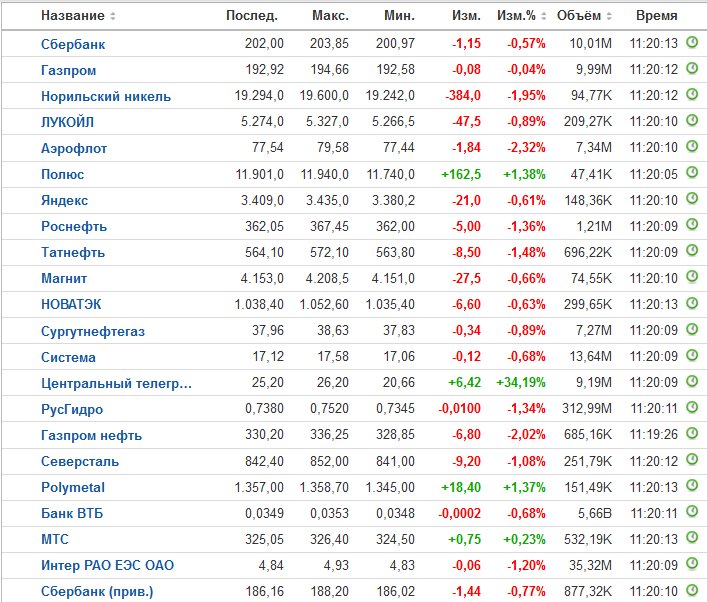Click the -2,32% change value
The width and height of the screenshot is (707, 602).
tap(526, 148)
